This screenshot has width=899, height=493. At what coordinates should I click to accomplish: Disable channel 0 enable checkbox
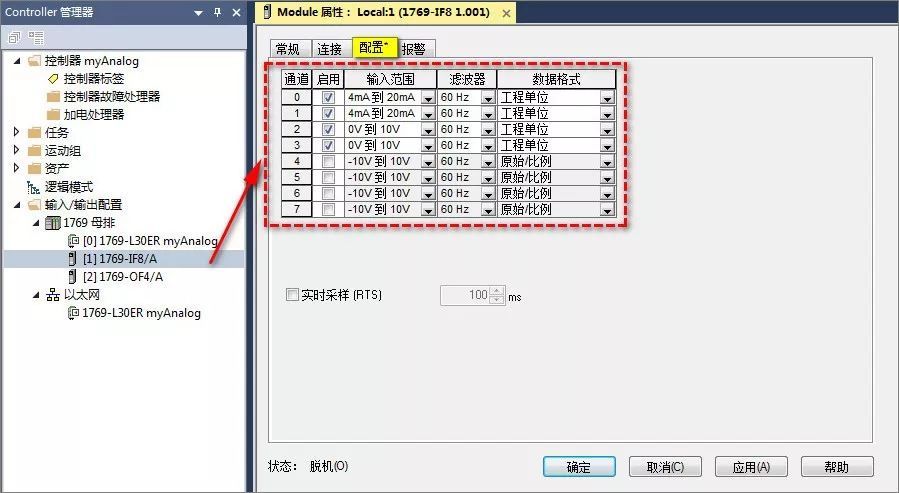tap(328, 98)
